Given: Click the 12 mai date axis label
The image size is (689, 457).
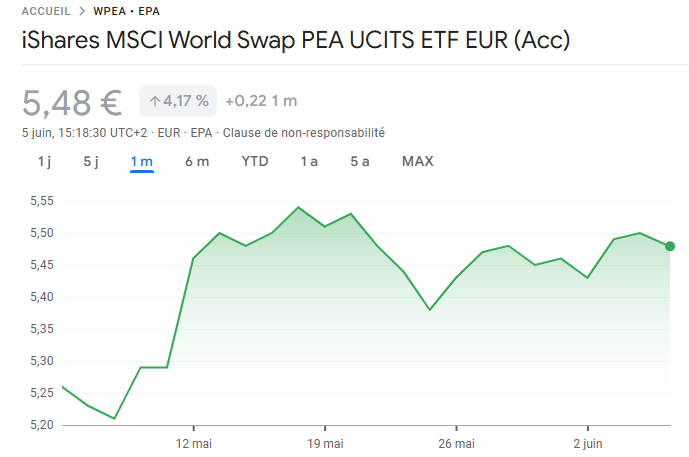Looking at the screenshot, I should point(194,443).
